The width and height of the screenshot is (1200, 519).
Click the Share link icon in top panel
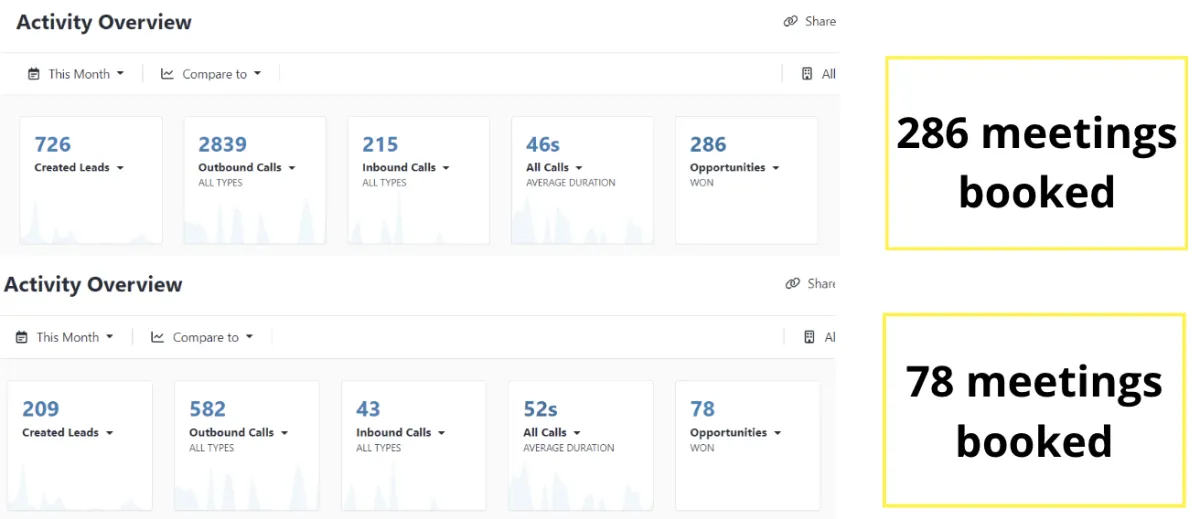tap(790, 21)
